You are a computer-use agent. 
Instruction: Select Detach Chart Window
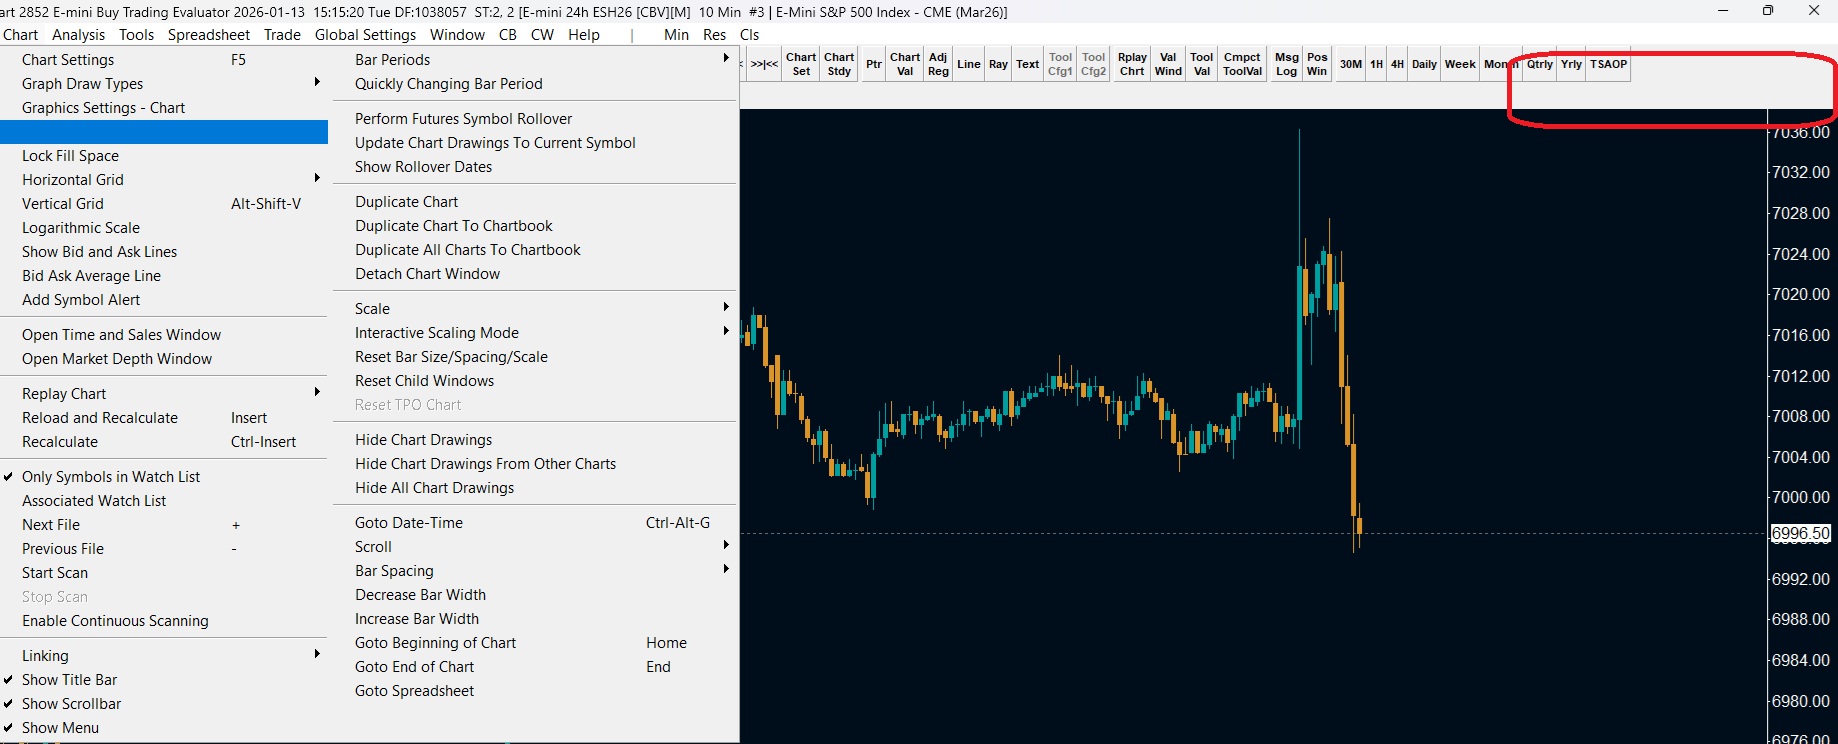tap(535, 274)
